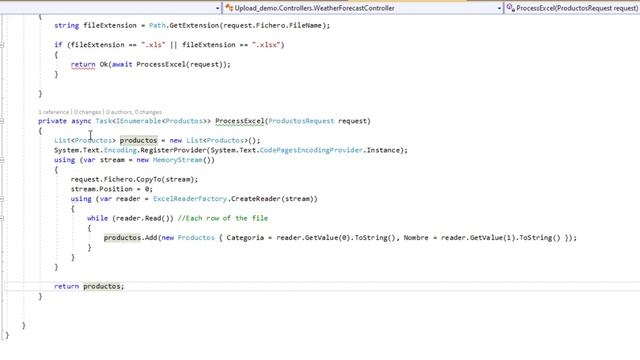Click the class icon beside WeatherForecastController
This screenshot has width=640, height=360.
[229, 8]
